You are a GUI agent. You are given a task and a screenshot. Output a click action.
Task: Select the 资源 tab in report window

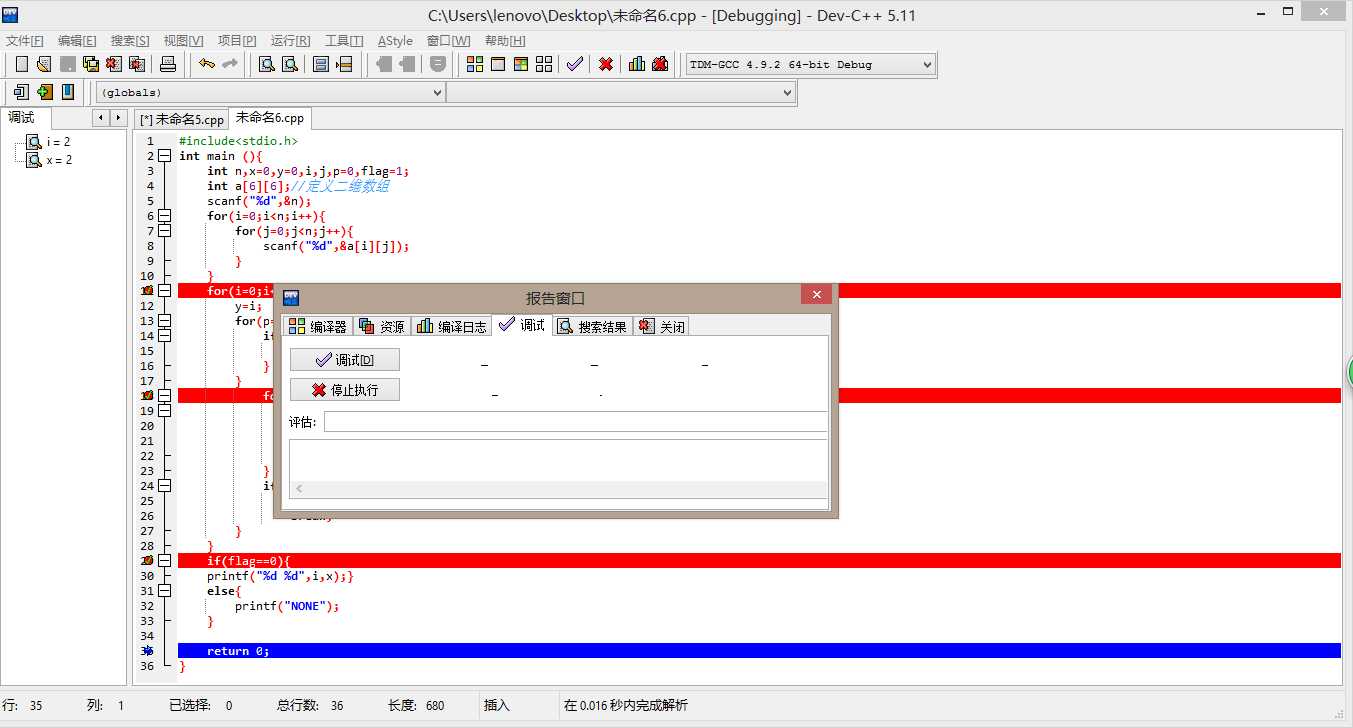[382, 326]
